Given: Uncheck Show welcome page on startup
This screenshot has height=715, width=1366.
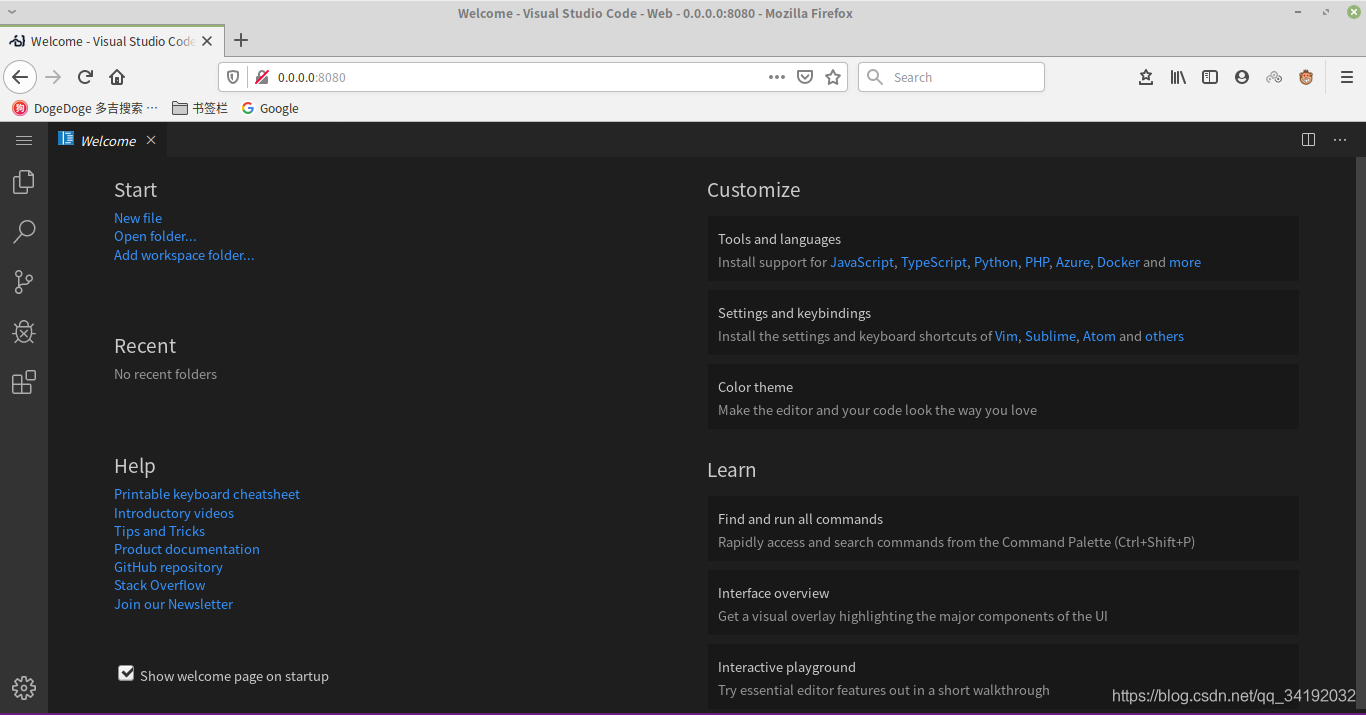Looking at the screenshot, I should pos(126,674).
